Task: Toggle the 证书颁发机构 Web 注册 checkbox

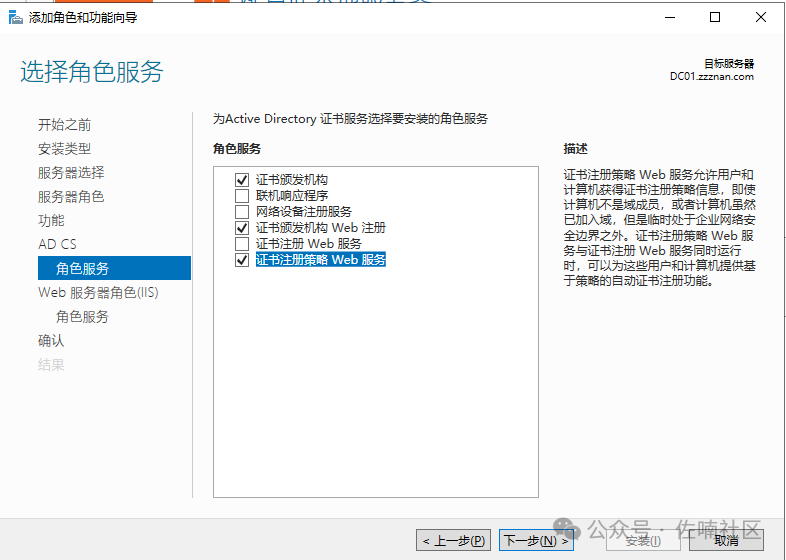Action: click(242, 228)
